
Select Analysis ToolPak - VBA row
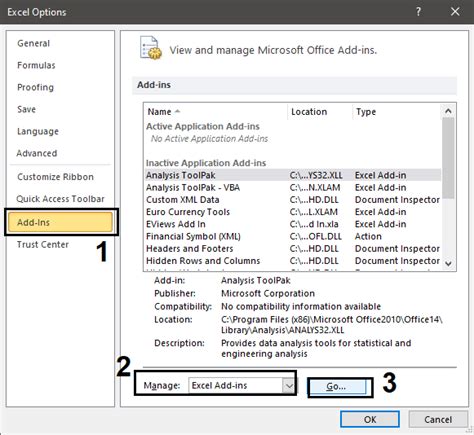293,188
